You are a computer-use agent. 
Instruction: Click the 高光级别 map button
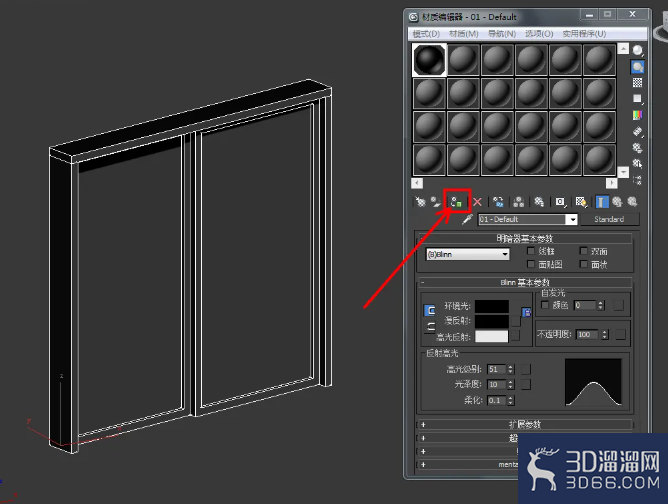(x=526, y=369)
